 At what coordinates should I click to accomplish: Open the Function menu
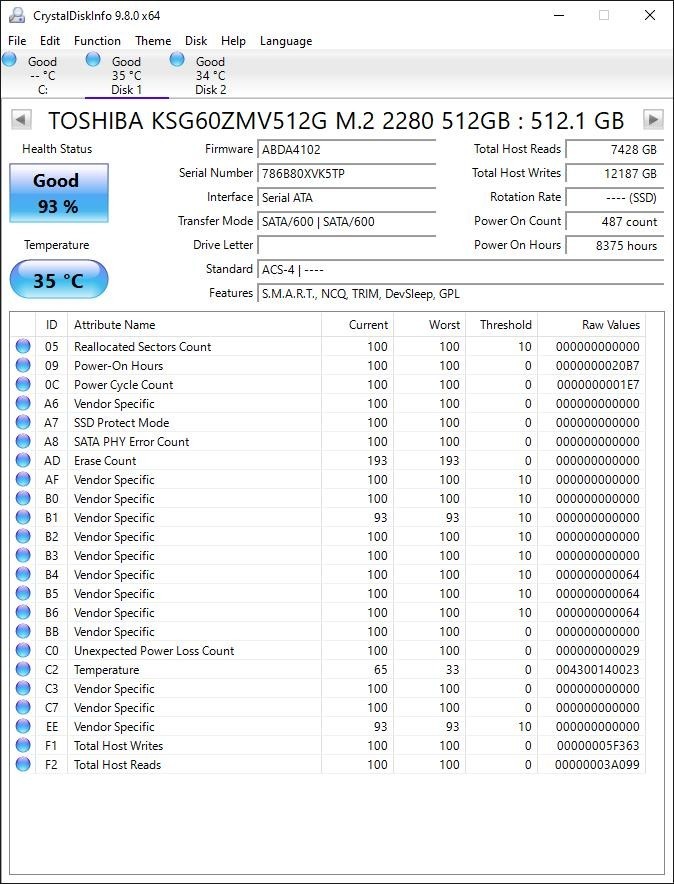pyautogui.click(x=97, y=41)
